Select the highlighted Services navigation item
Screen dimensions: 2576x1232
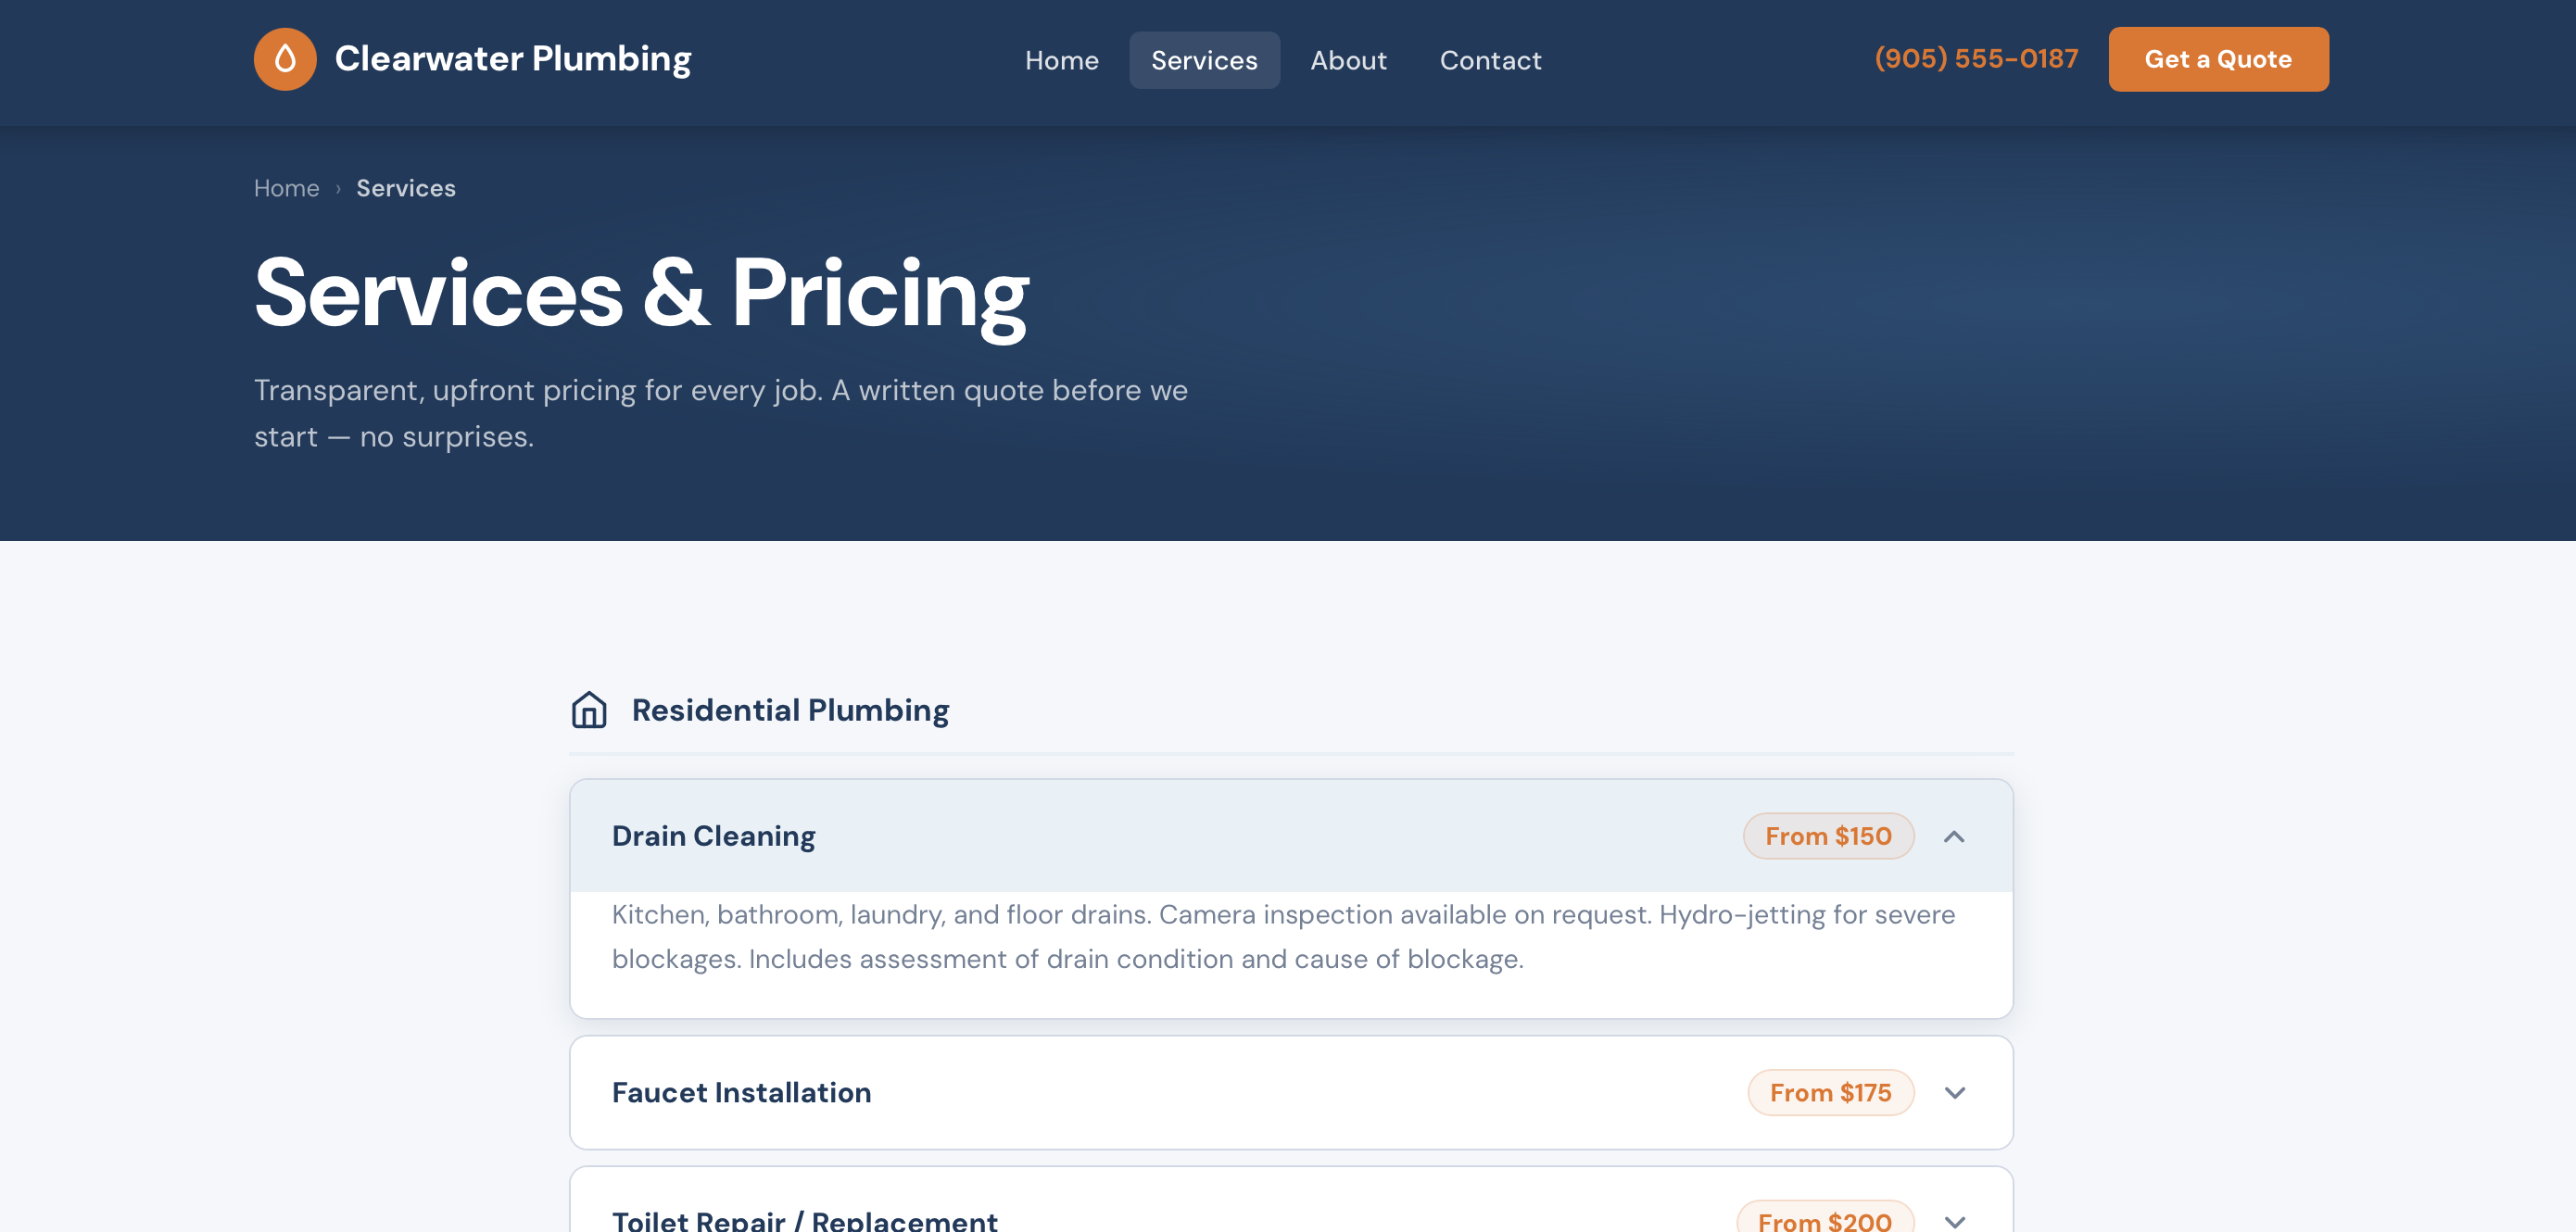pyautogui.click(x=1204, y=60)
